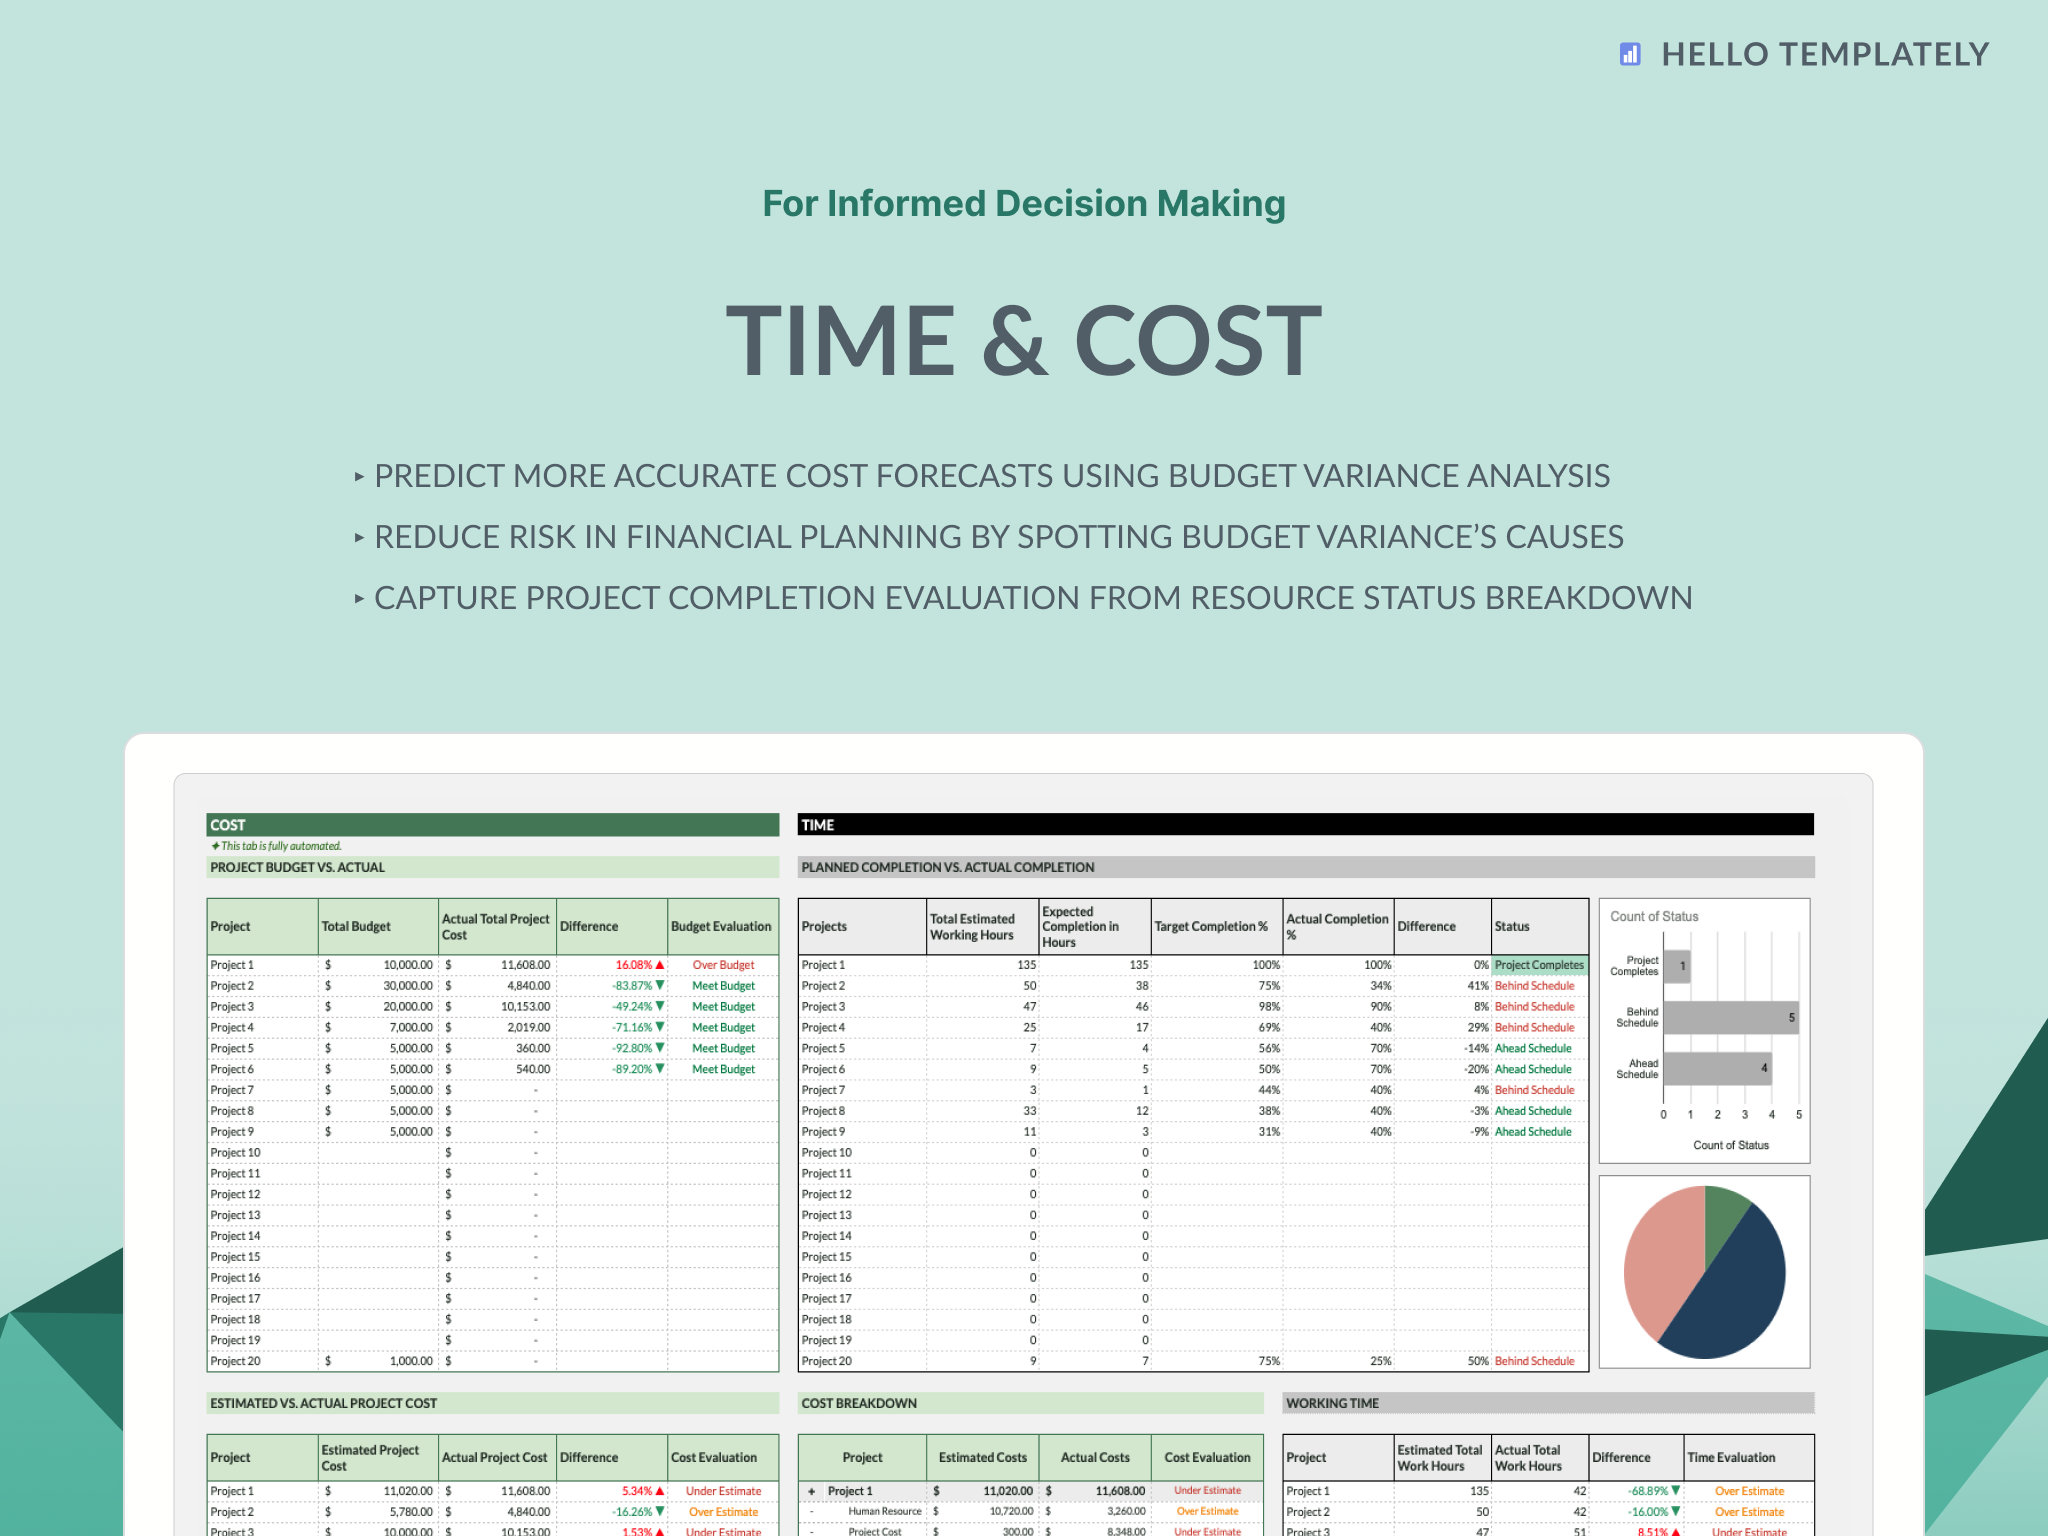This screenshot has height=1536, width=2048.
Task: Click the 'Count of Status' chart title
Action: (x=1654, y=917)
